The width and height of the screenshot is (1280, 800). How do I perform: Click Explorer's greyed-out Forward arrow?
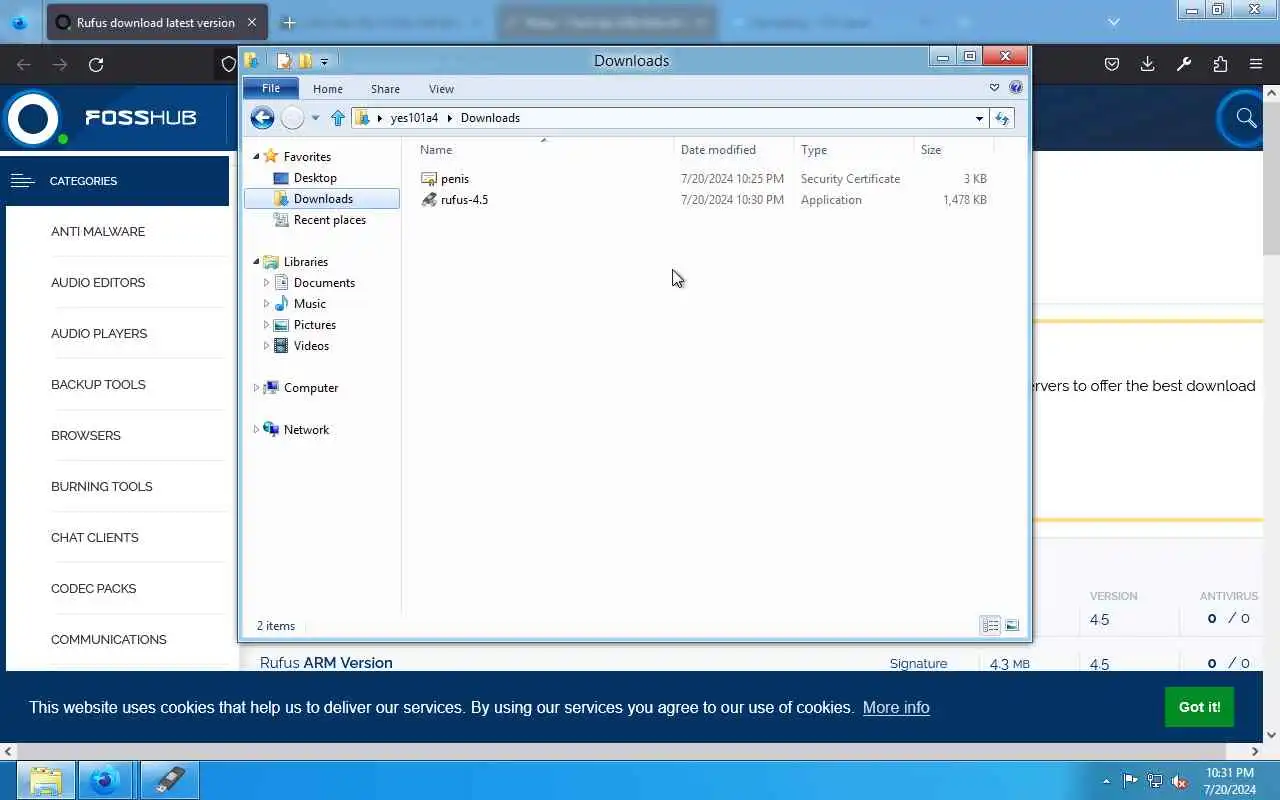292,118
